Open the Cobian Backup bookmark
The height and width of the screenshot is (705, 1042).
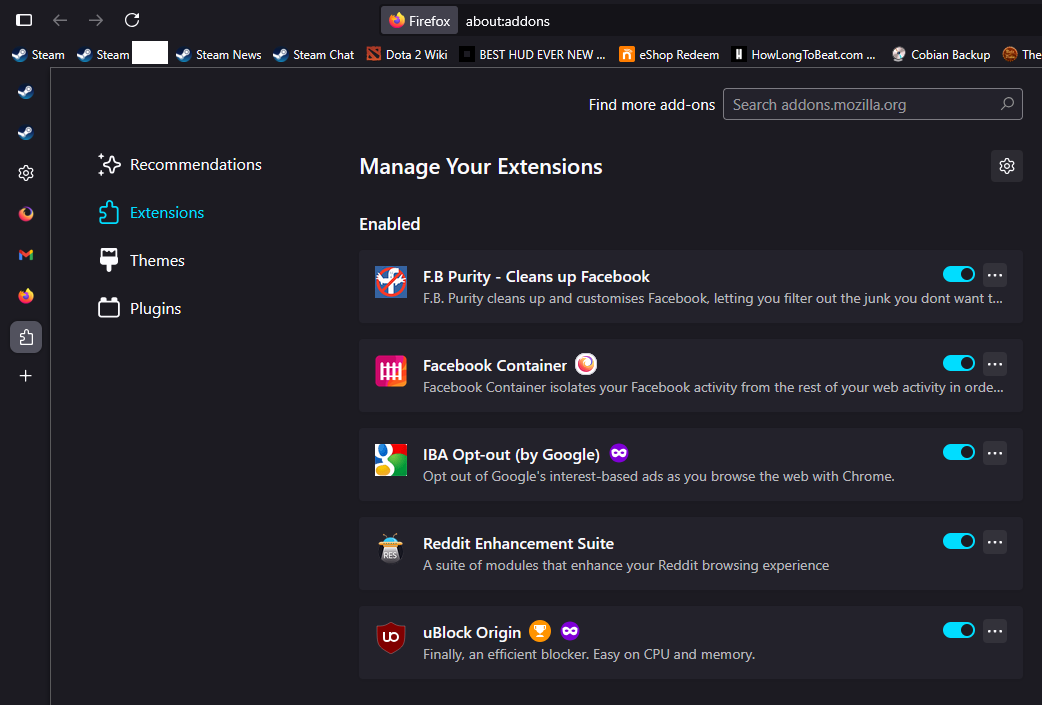[x=941, y=54]
